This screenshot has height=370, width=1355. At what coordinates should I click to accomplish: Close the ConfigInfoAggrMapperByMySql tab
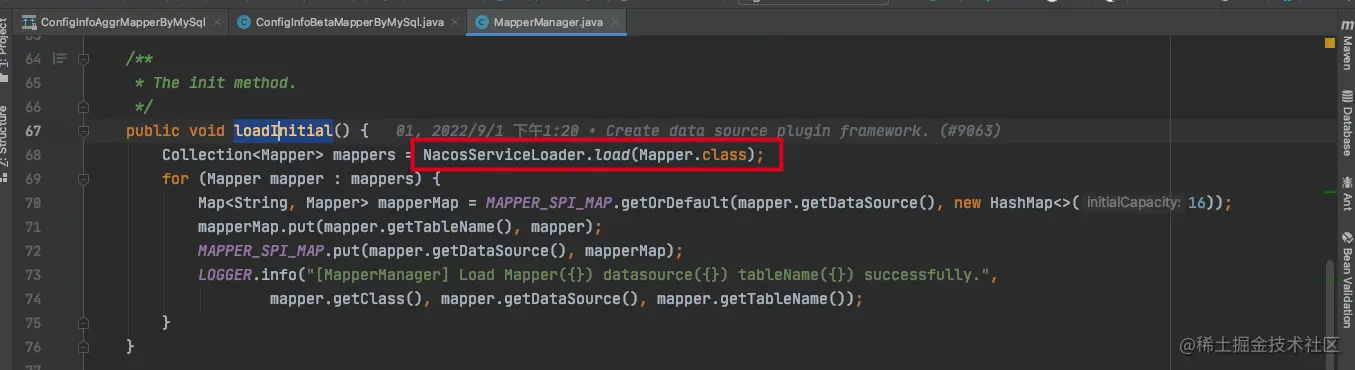point(217,22)
